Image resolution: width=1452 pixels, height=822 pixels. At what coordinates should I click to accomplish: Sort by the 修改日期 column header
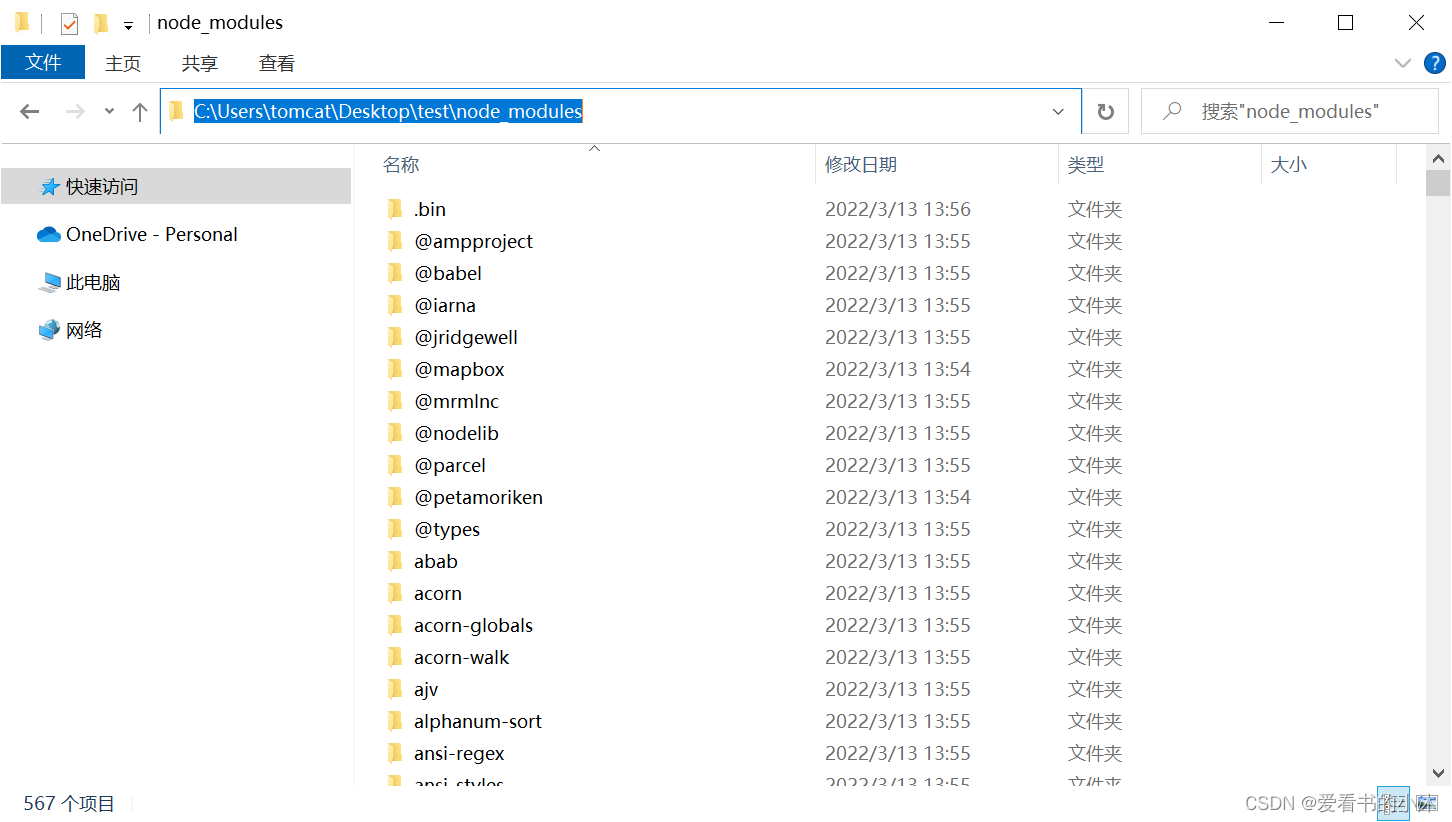pos(861,165)
